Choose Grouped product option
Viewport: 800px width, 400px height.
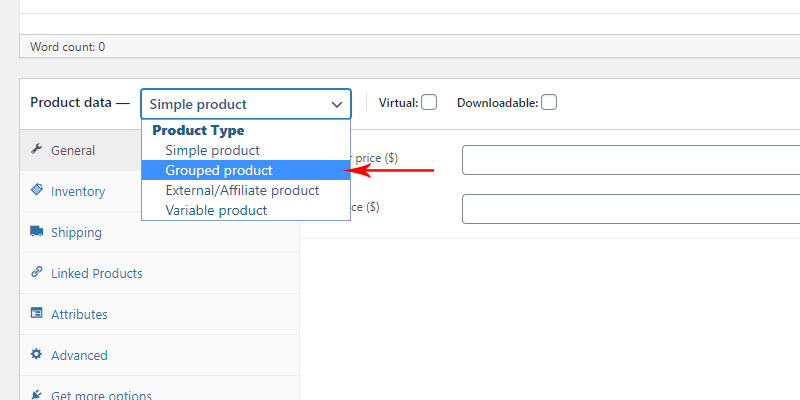[x=246, y=170]
